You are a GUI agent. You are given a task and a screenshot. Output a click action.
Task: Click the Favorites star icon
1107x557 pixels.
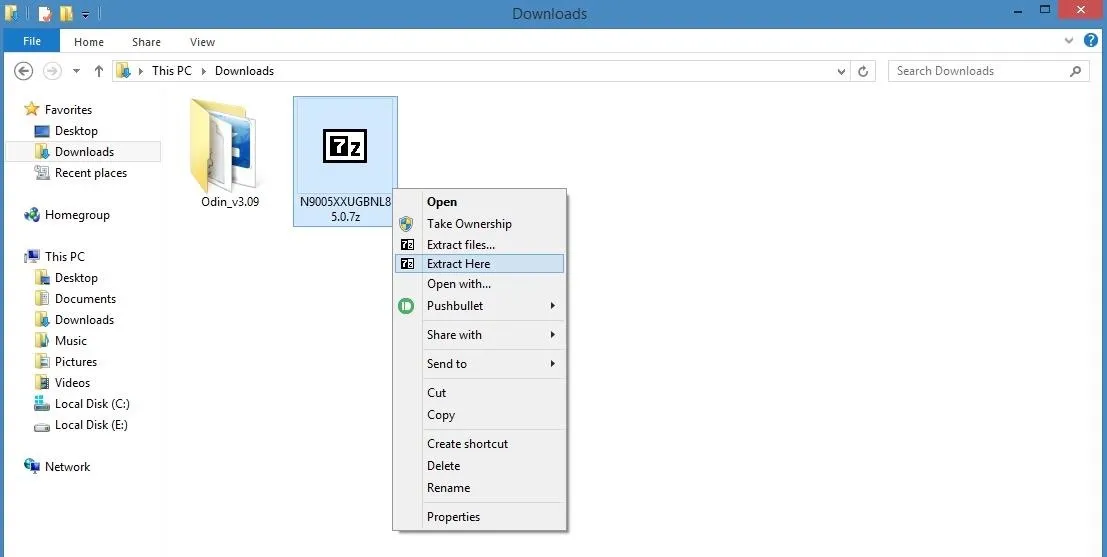pos(32,109)
